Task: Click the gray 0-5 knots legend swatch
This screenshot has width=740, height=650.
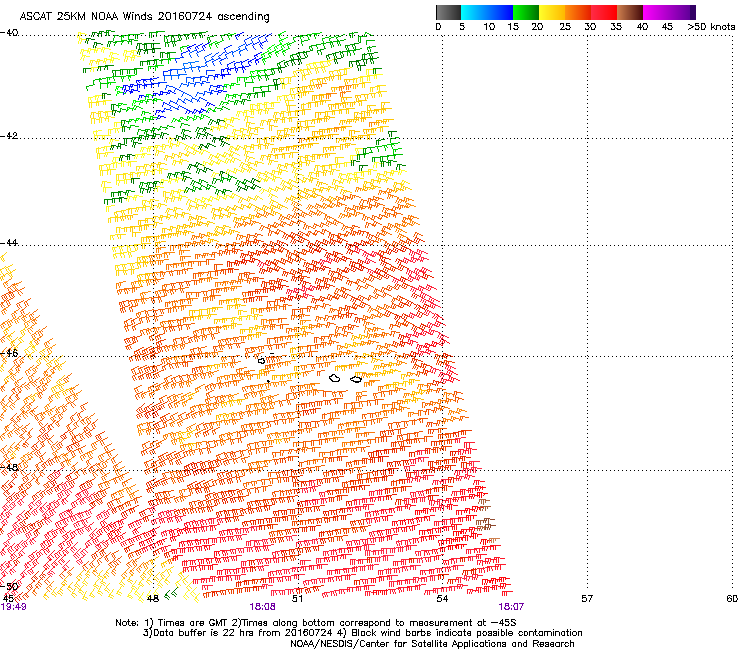Action: (448, 12)
